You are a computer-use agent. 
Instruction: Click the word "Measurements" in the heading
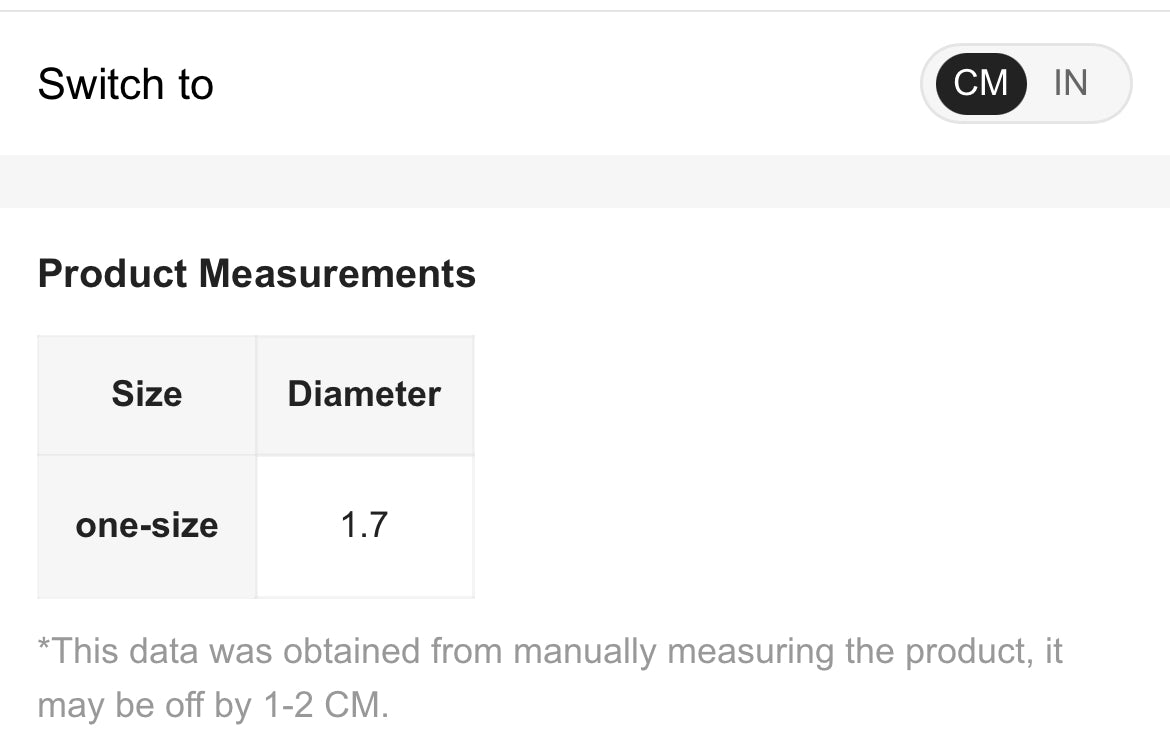pos(337,274)
